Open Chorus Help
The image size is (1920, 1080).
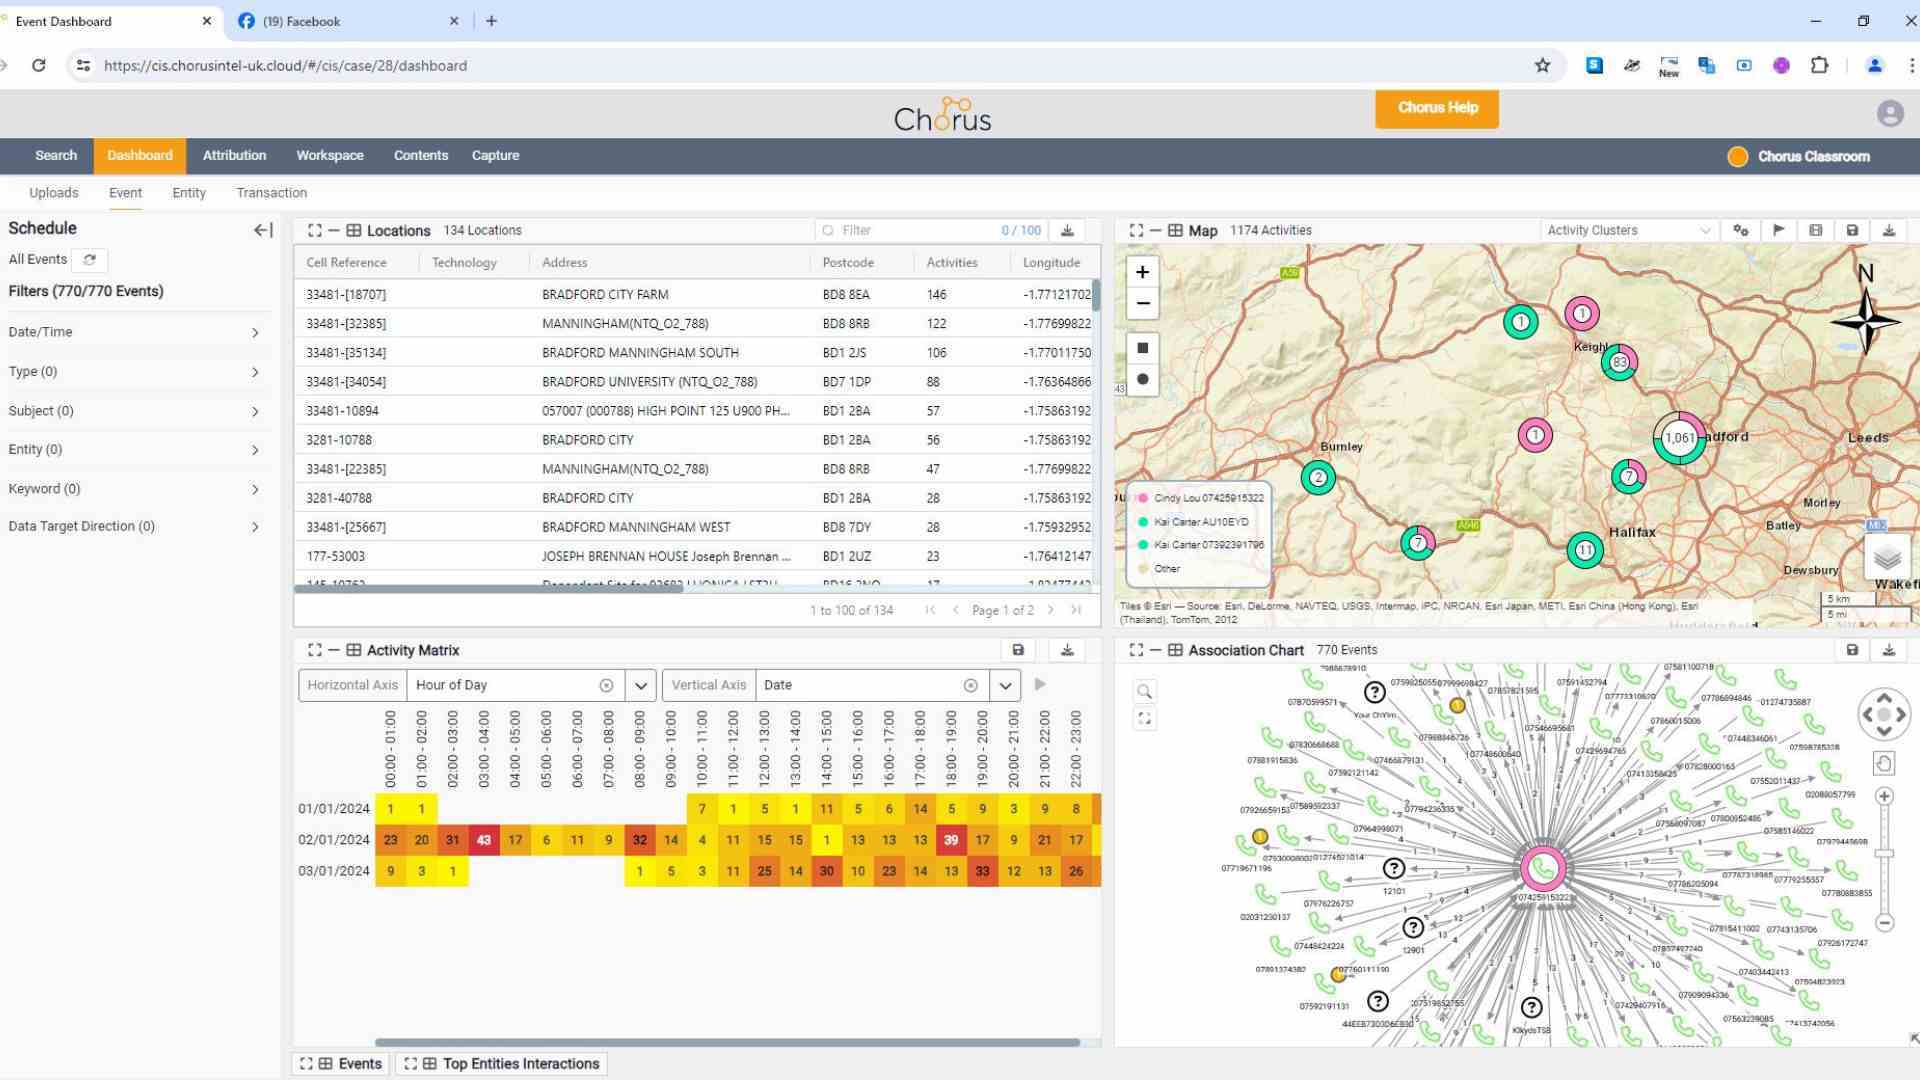click(x=1437, y=109)
